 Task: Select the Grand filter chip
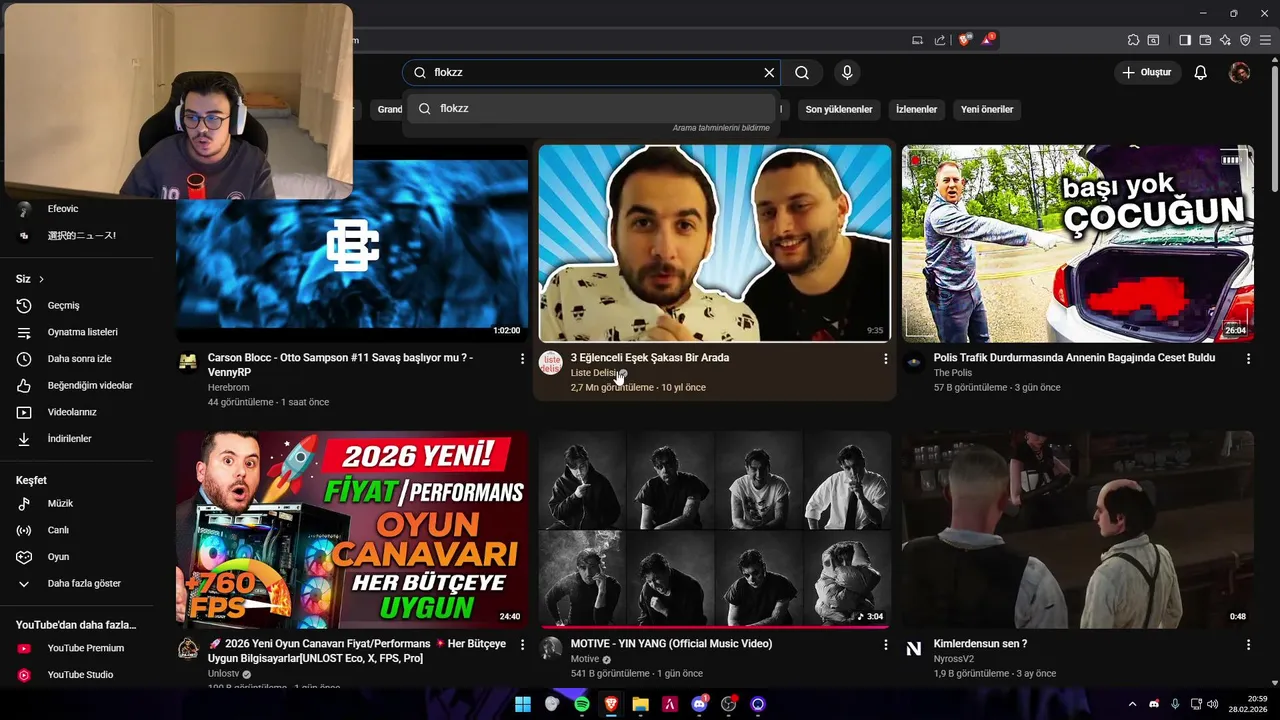tap(389, 109)
